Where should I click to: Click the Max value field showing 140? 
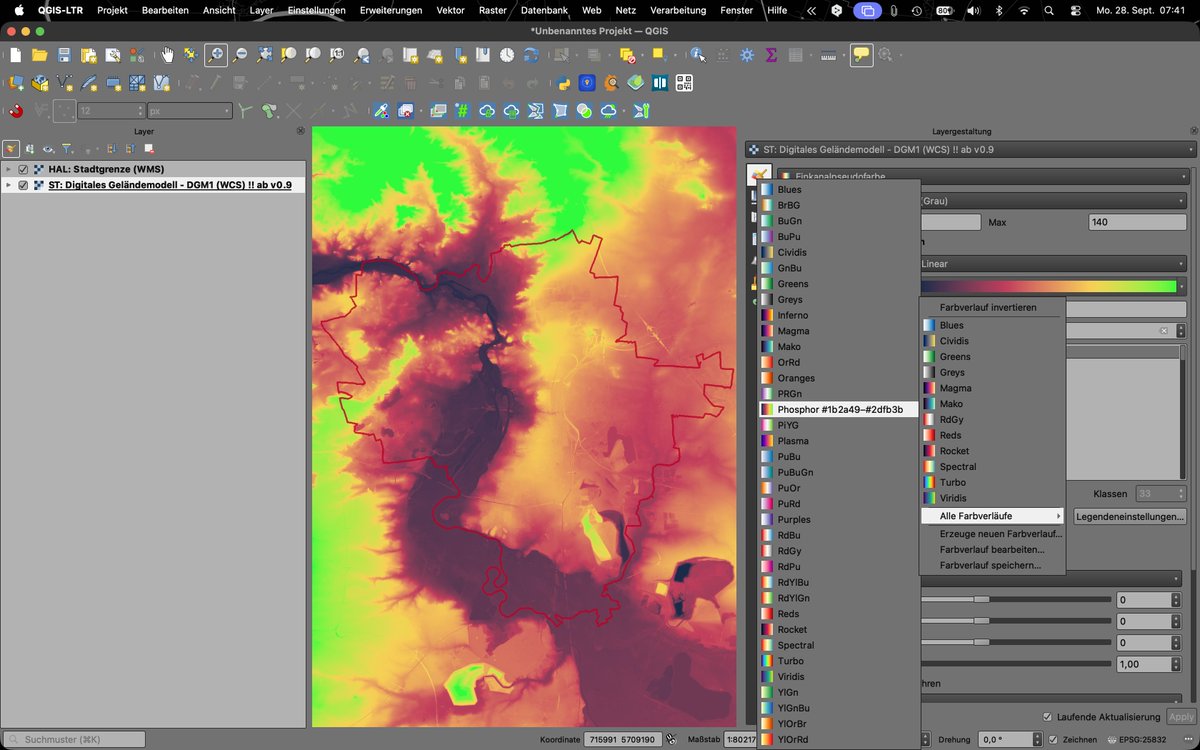(1138, 222)
